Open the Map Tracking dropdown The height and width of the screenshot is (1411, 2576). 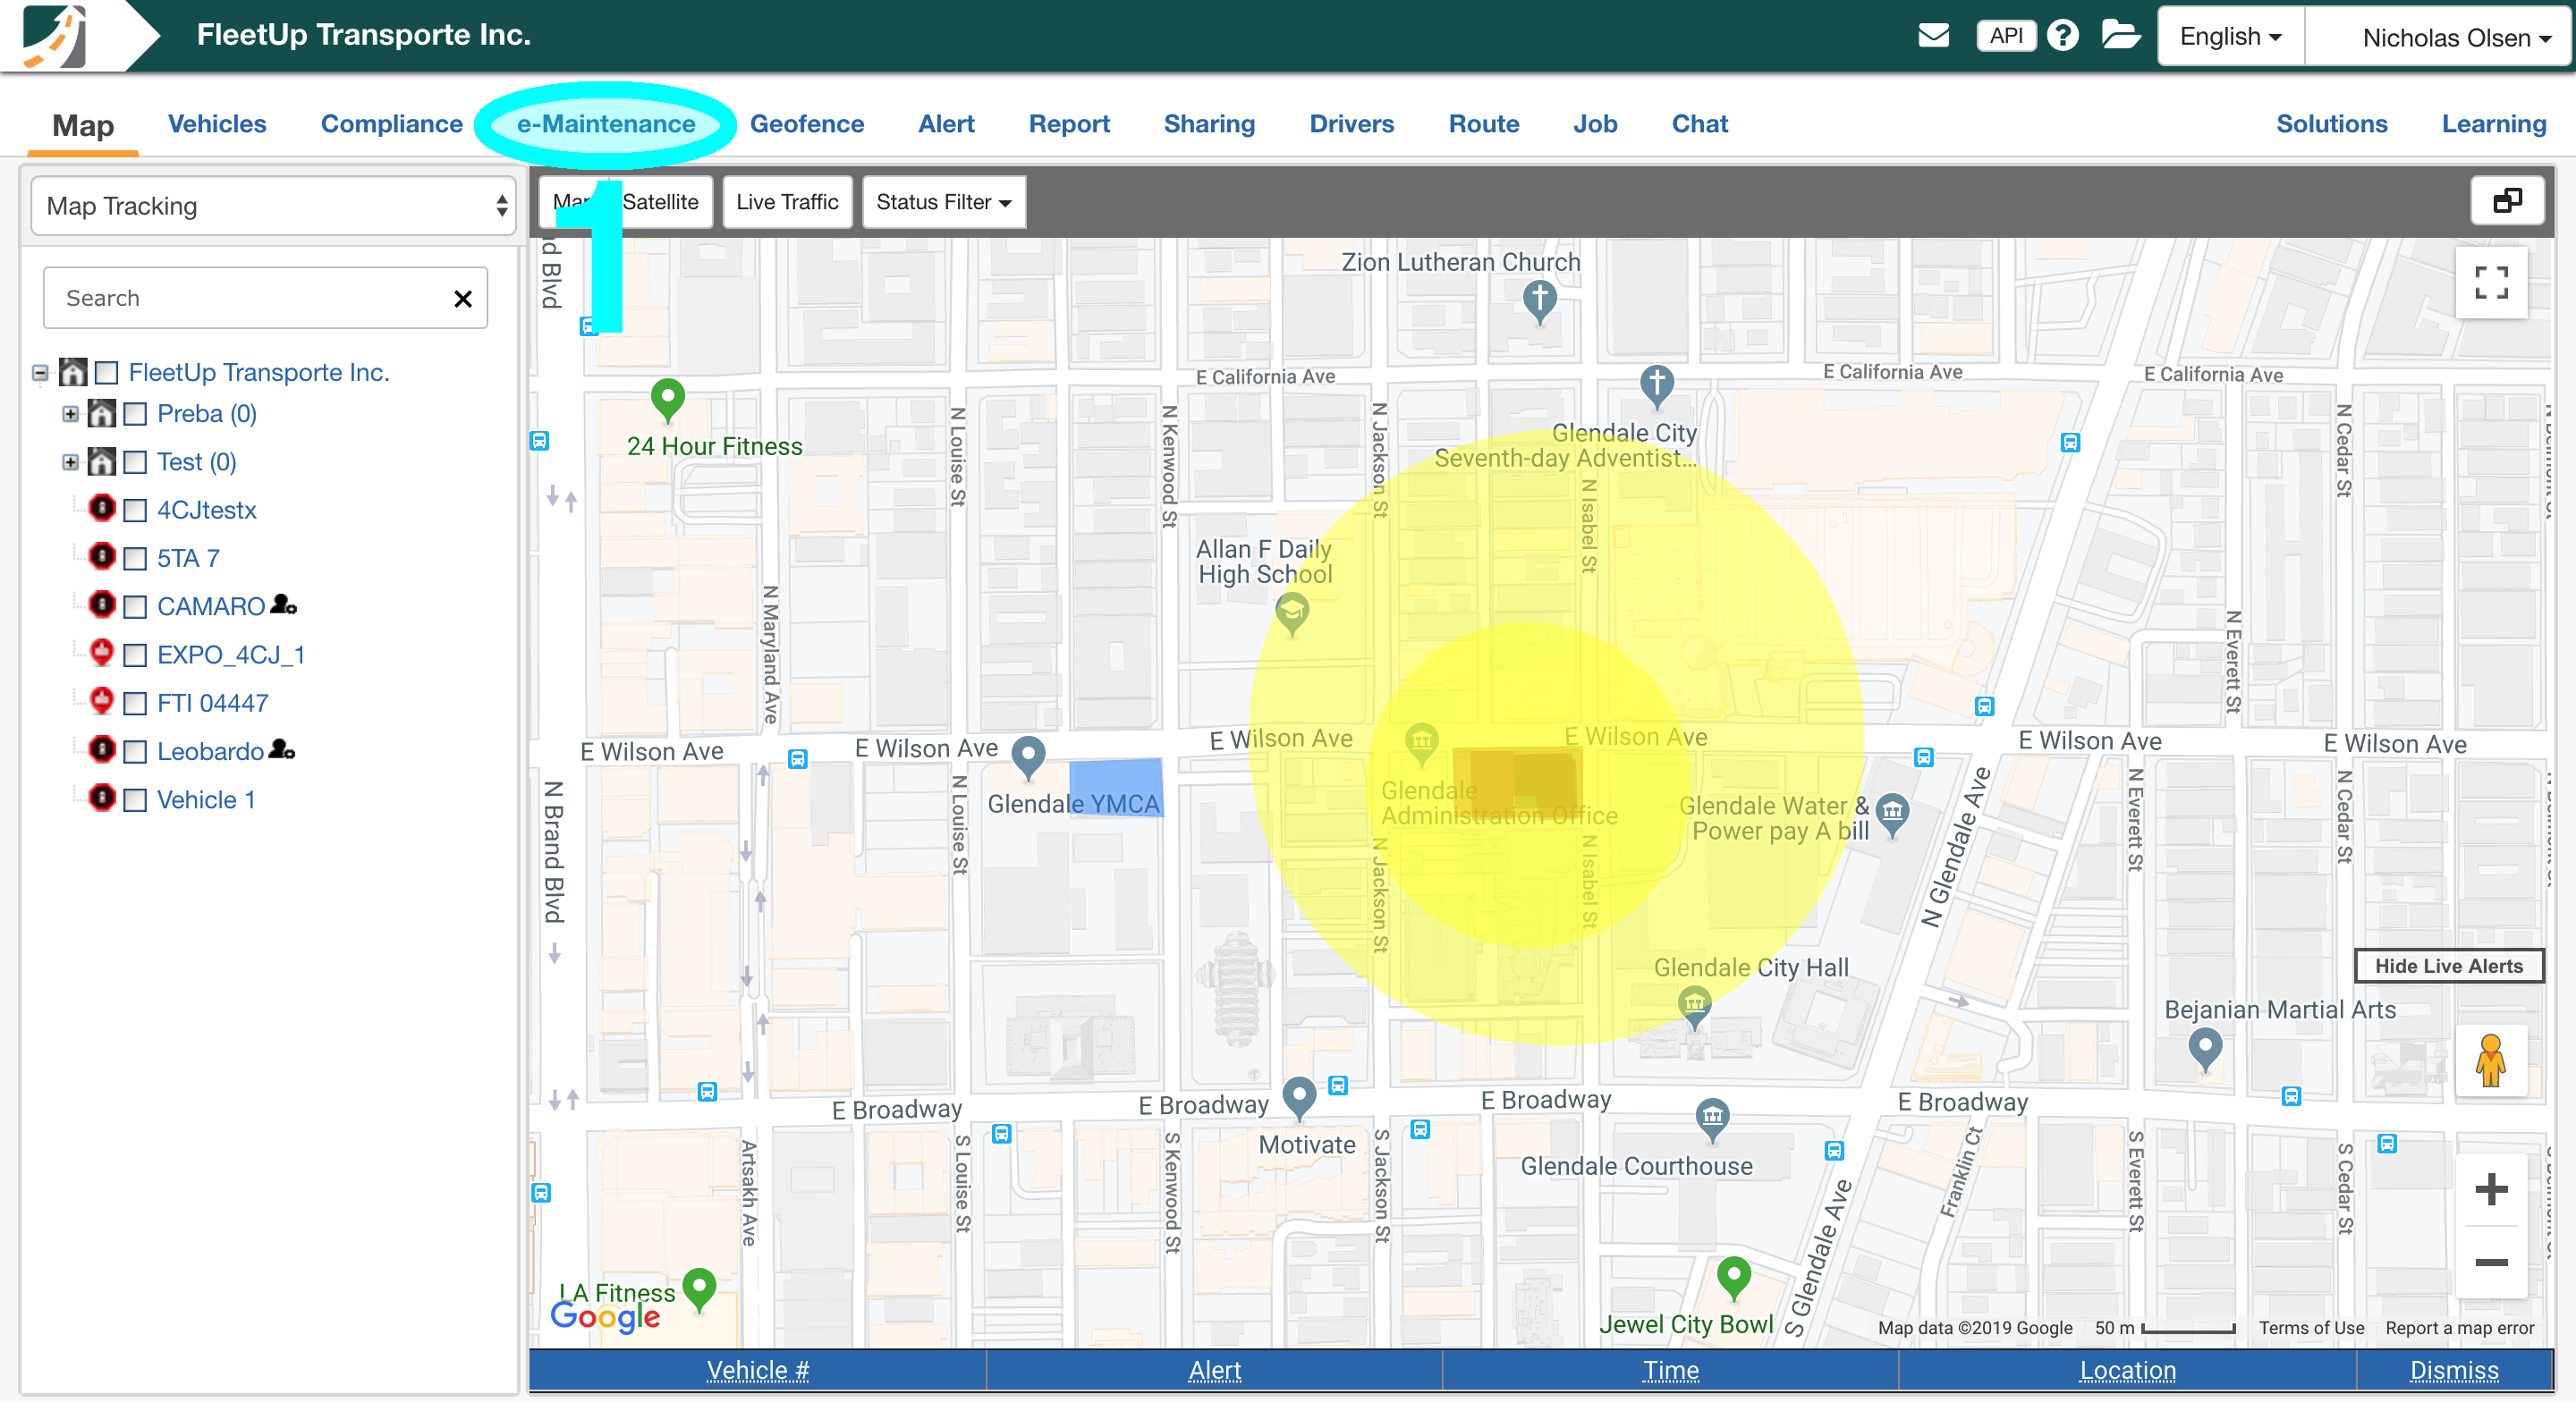(273, 206)
